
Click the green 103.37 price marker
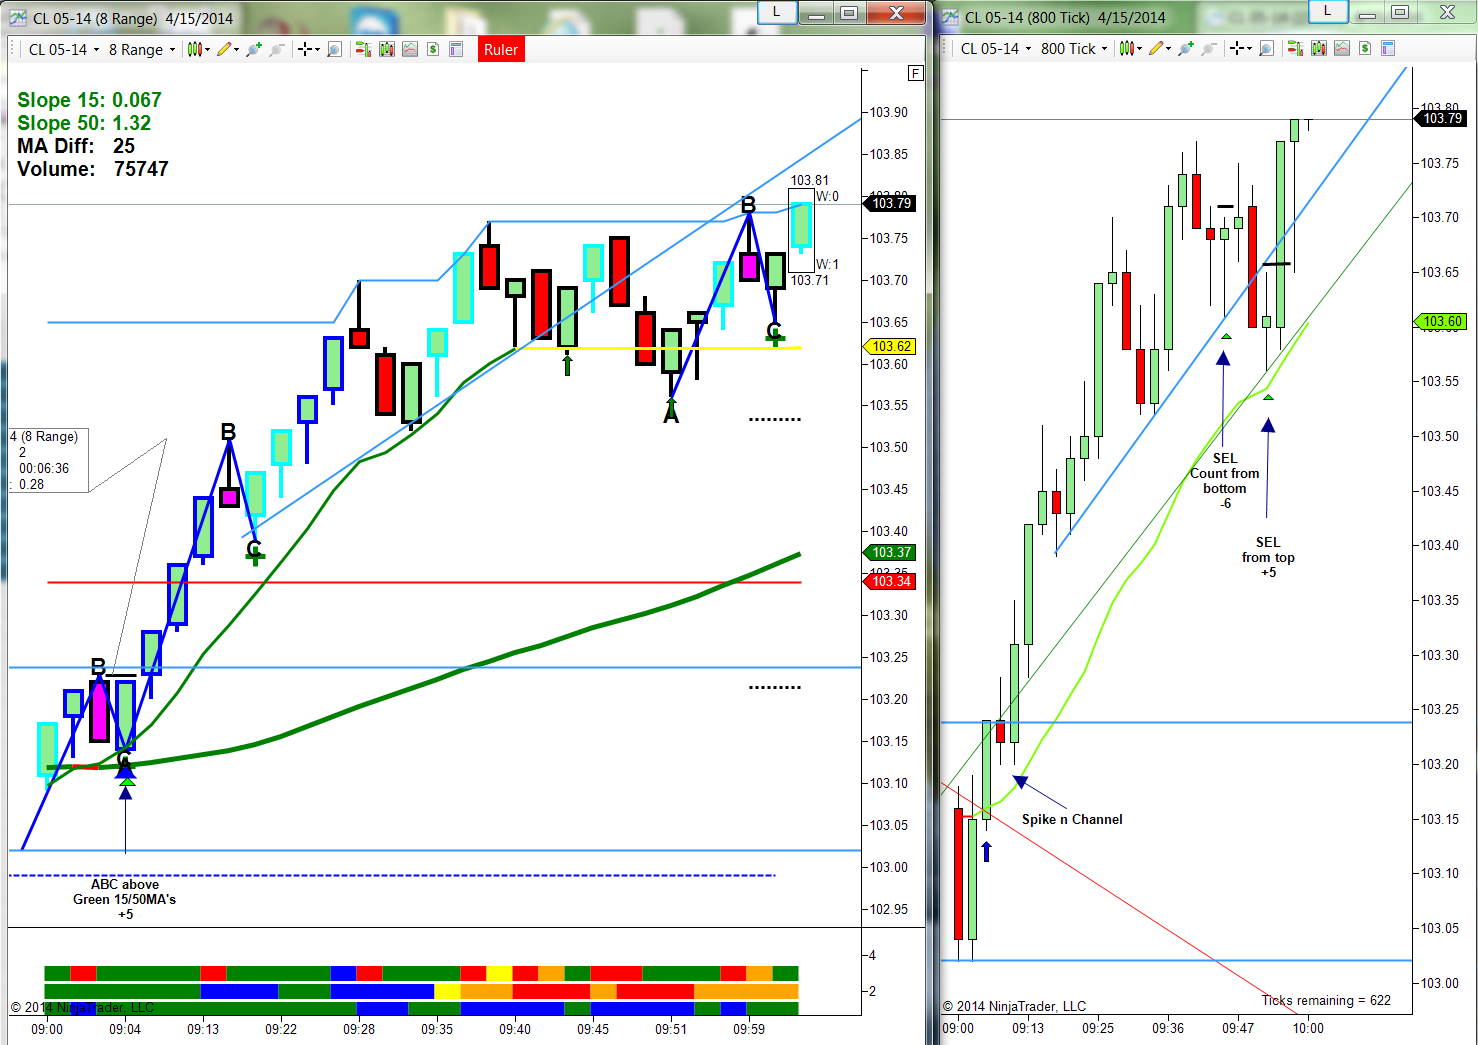point(889,552)
